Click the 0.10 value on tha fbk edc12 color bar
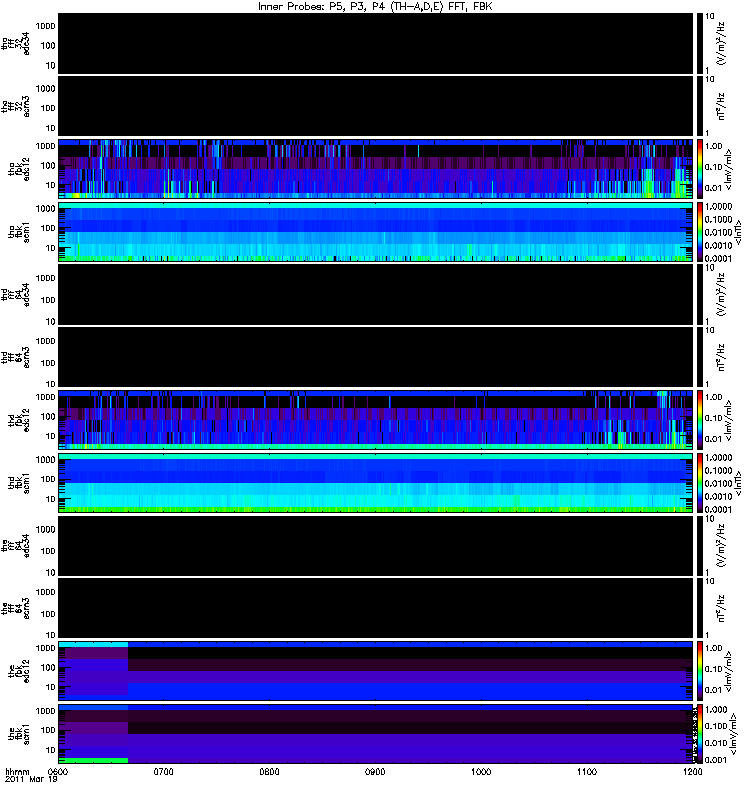The image size is (750, 800). point(714,167)
